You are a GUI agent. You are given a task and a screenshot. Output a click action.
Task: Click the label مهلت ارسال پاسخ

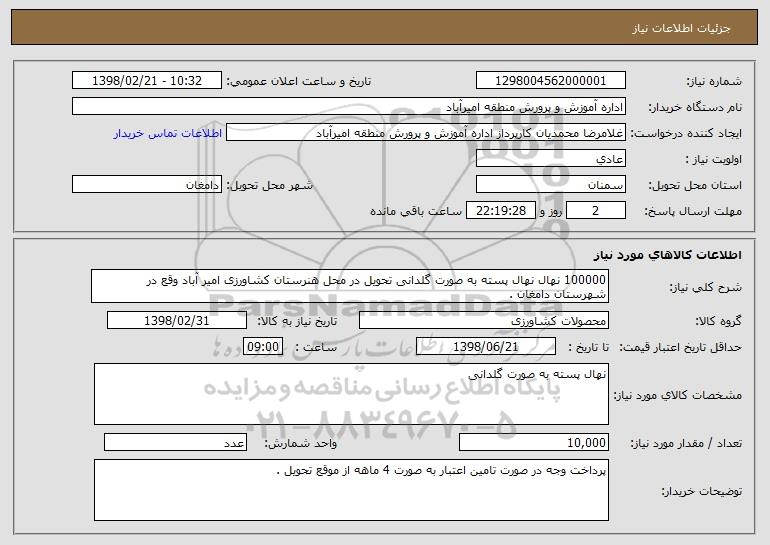pyautogui.click(x=693, y=211)
